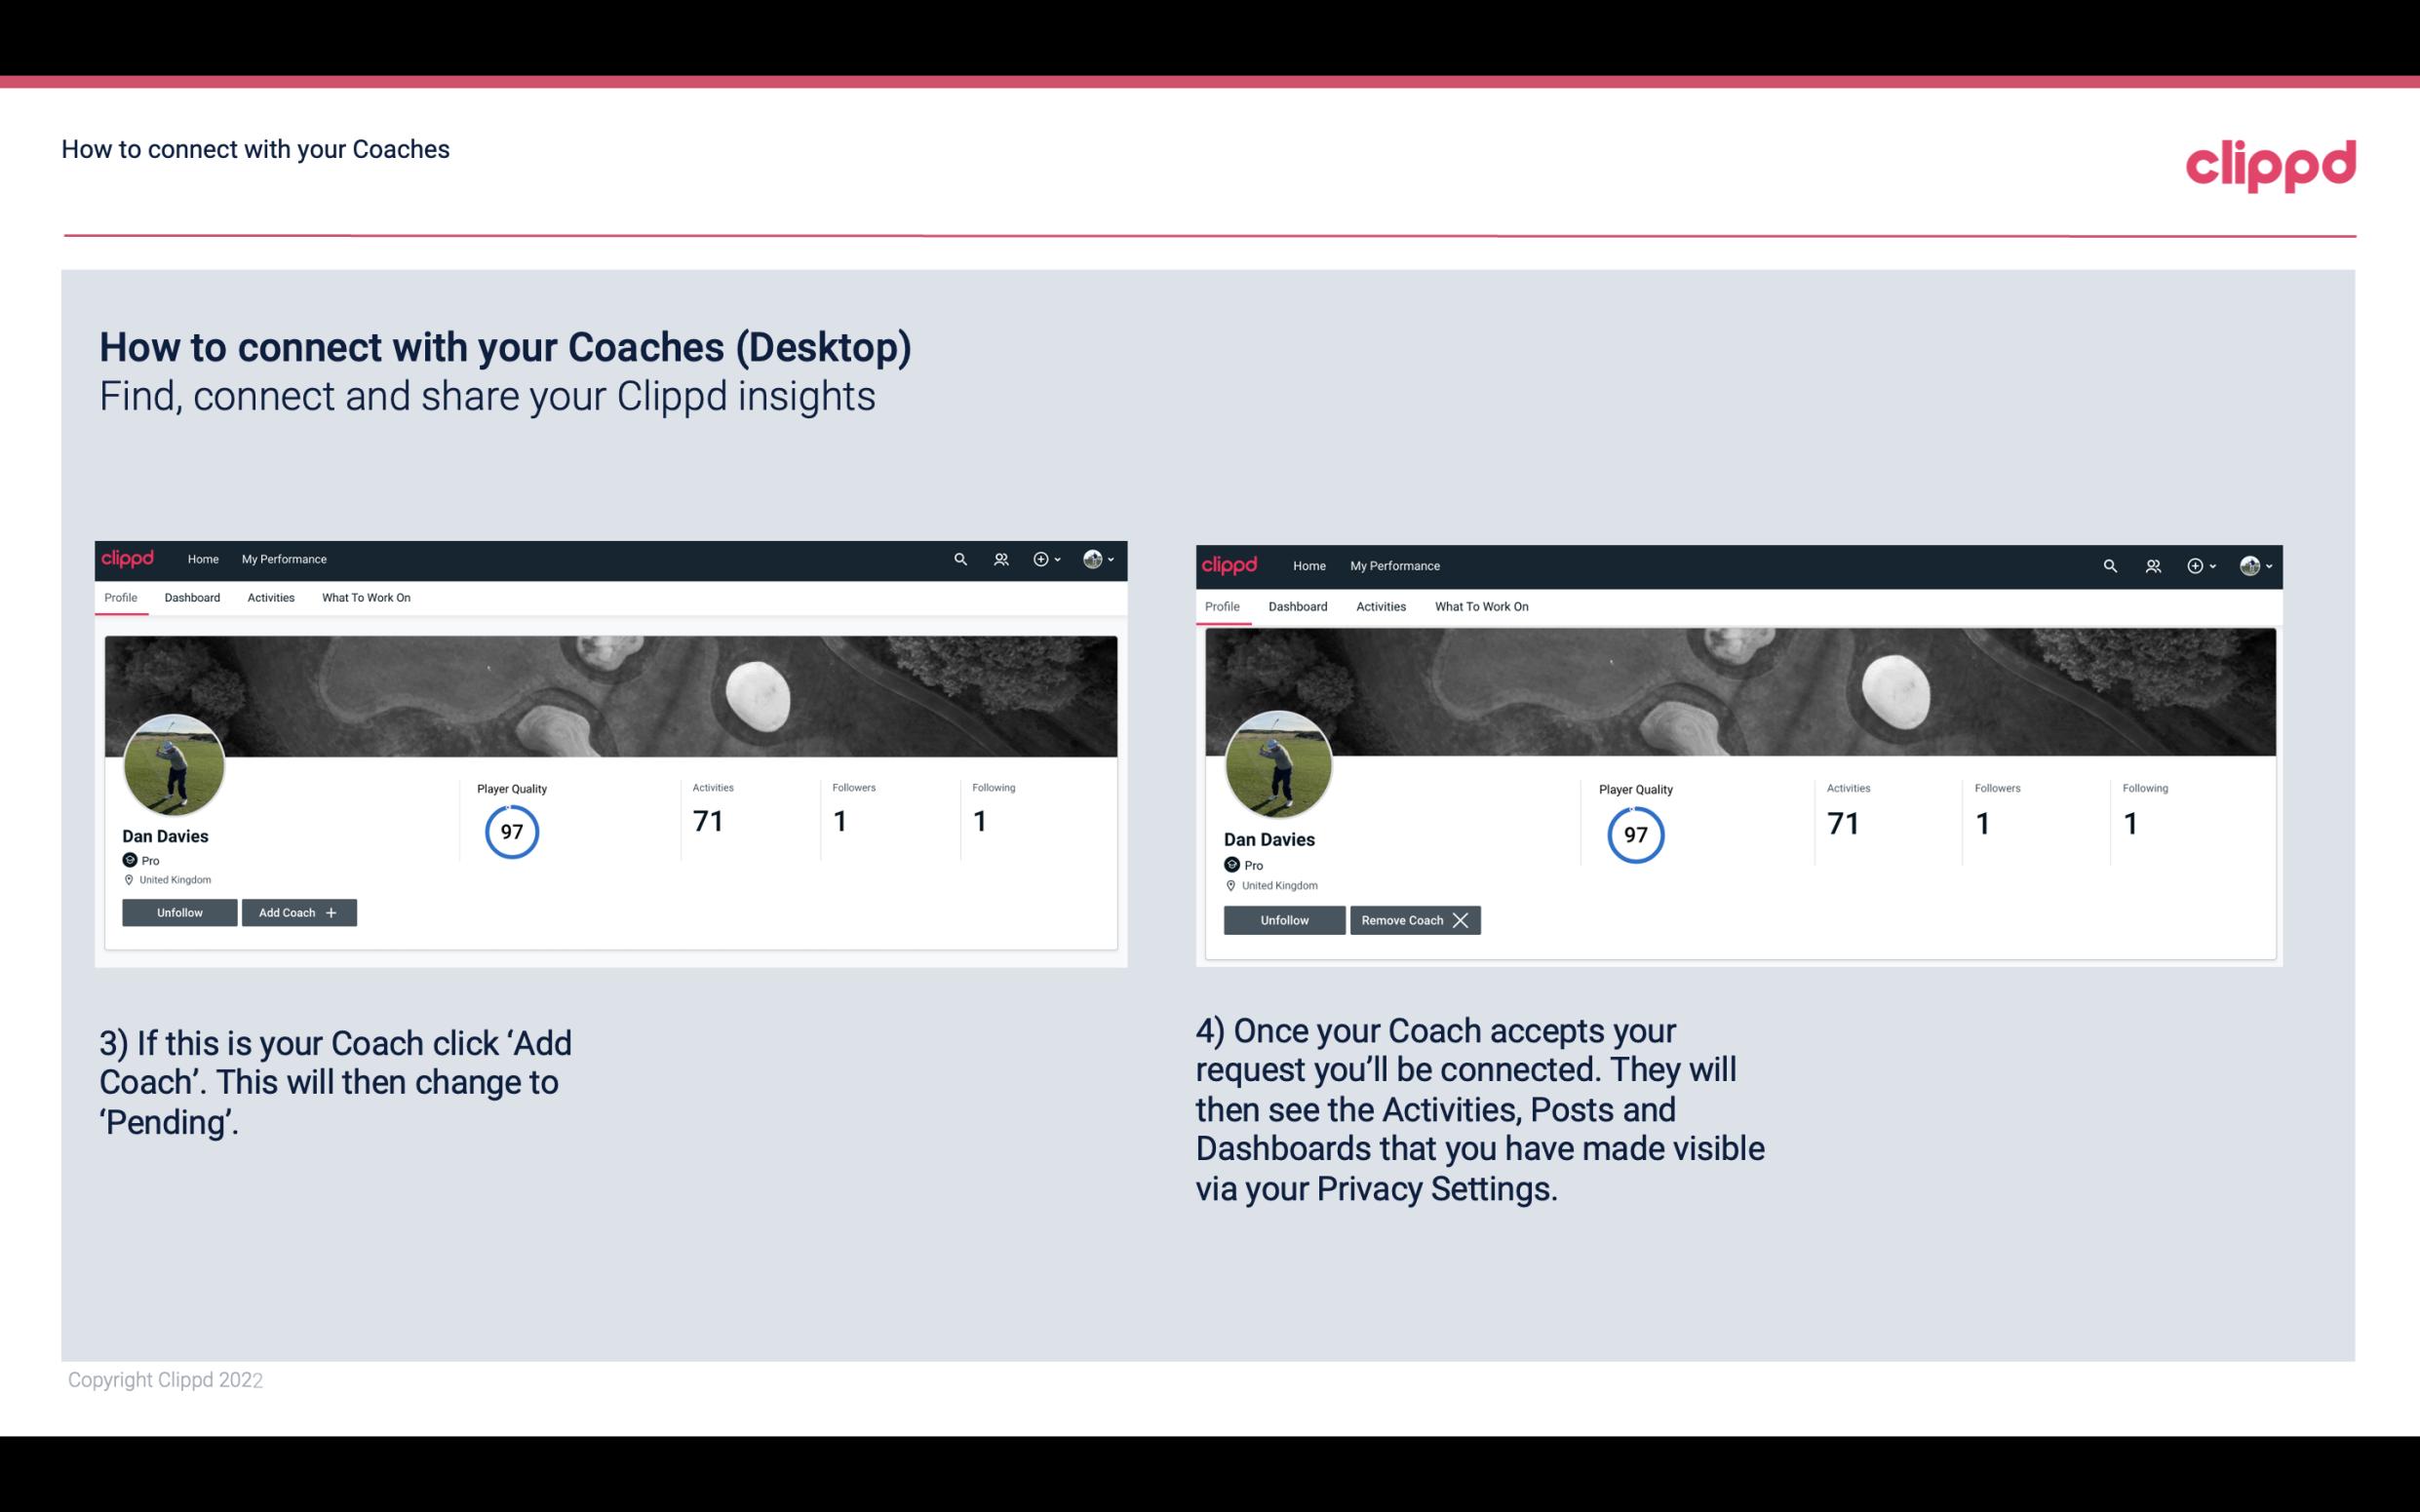Toggle 'Unfollow' button on left profile

[179, 911]
